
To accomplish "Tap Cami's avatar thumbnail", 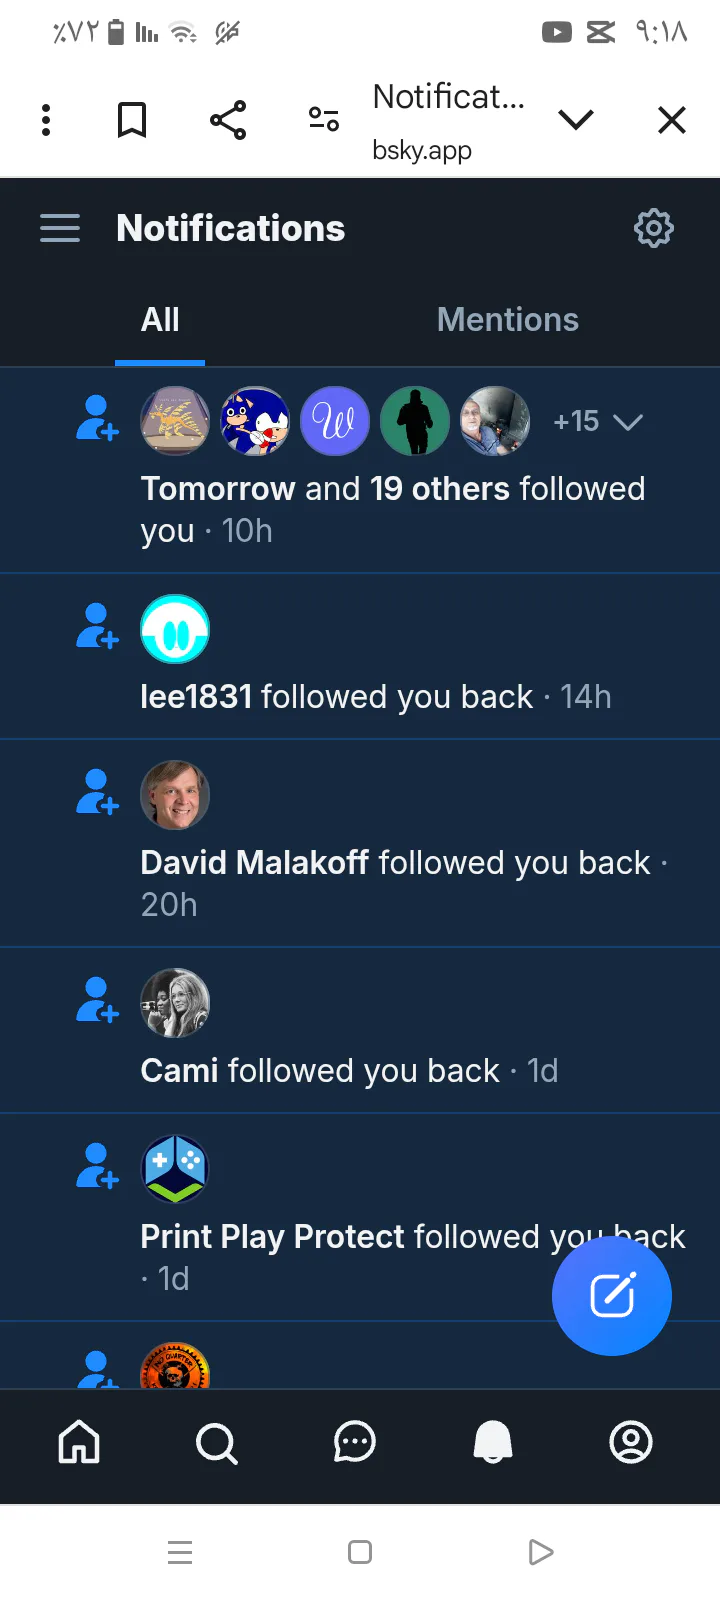I will pyautogui.click(x=175, y=1003).
